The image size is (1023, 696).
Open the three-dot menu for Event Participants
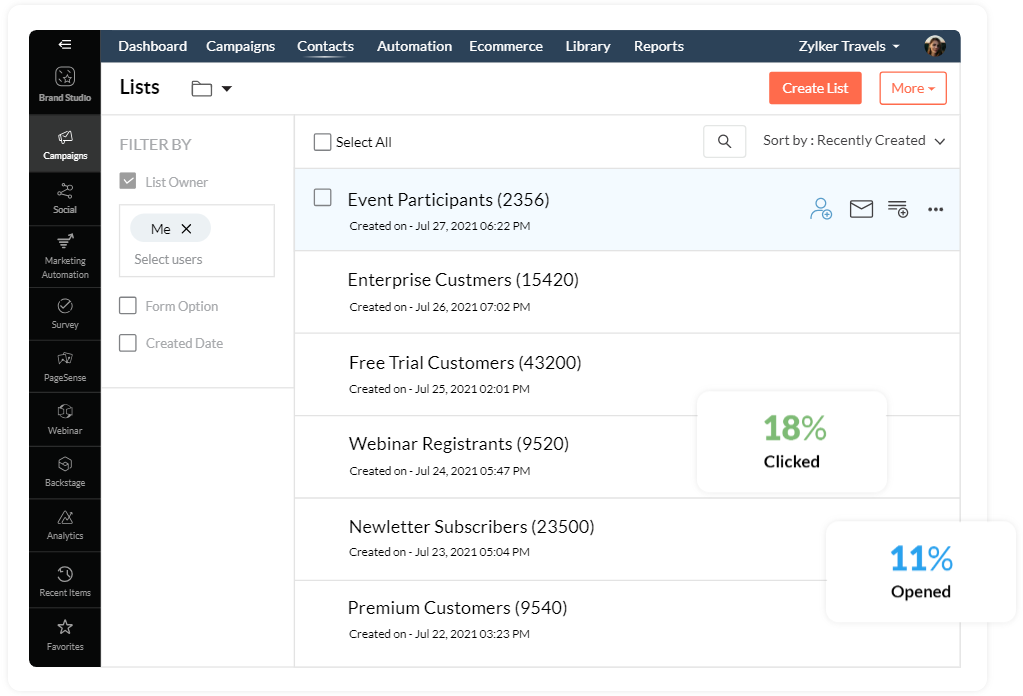(x=935, y=209)
